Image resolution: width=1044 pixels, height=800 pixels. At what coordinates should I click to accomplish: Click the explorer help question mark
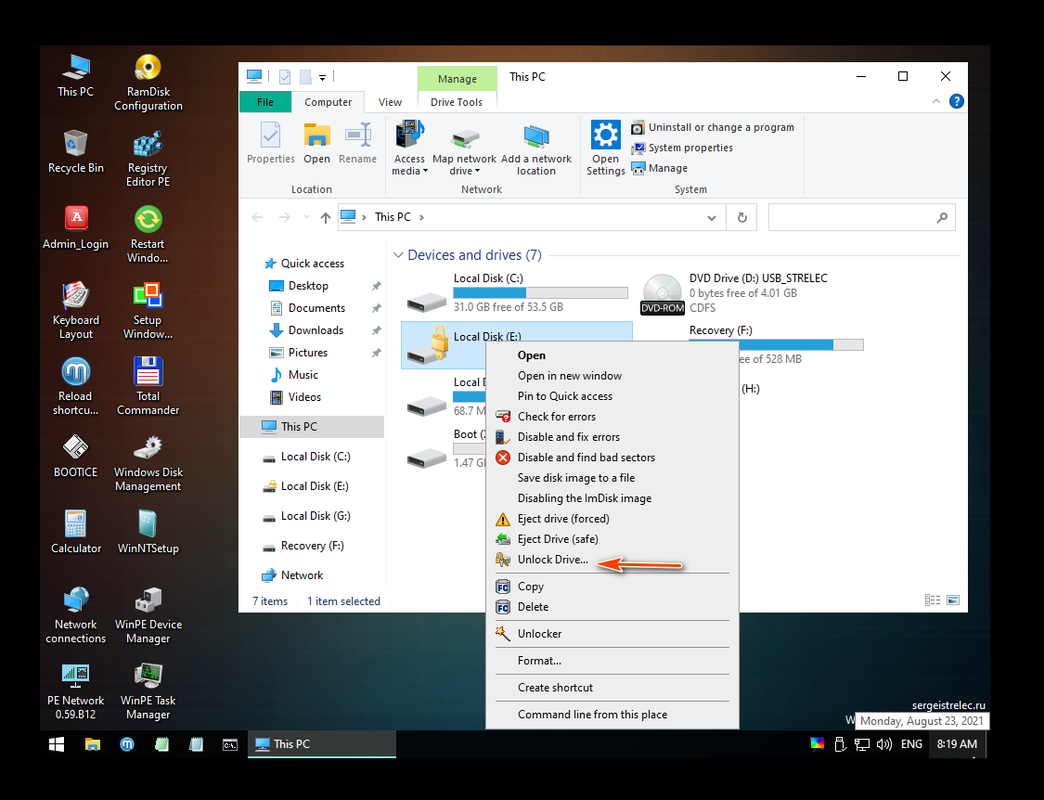pos(956,101)
